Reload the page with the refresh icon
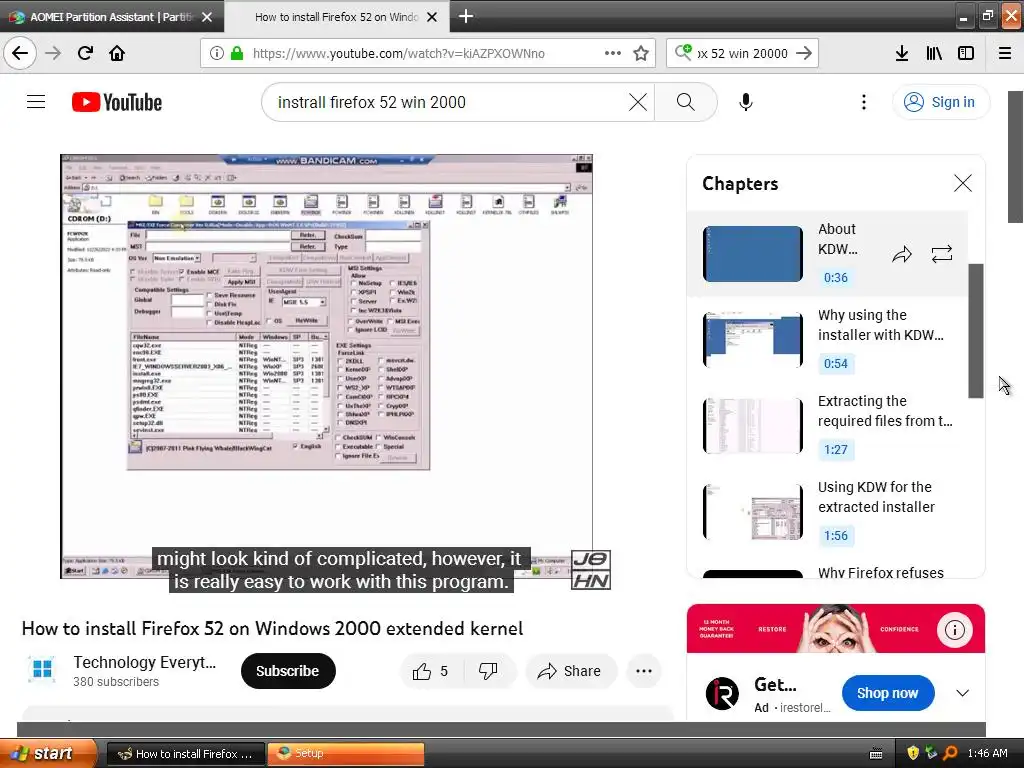 point(85,53)
